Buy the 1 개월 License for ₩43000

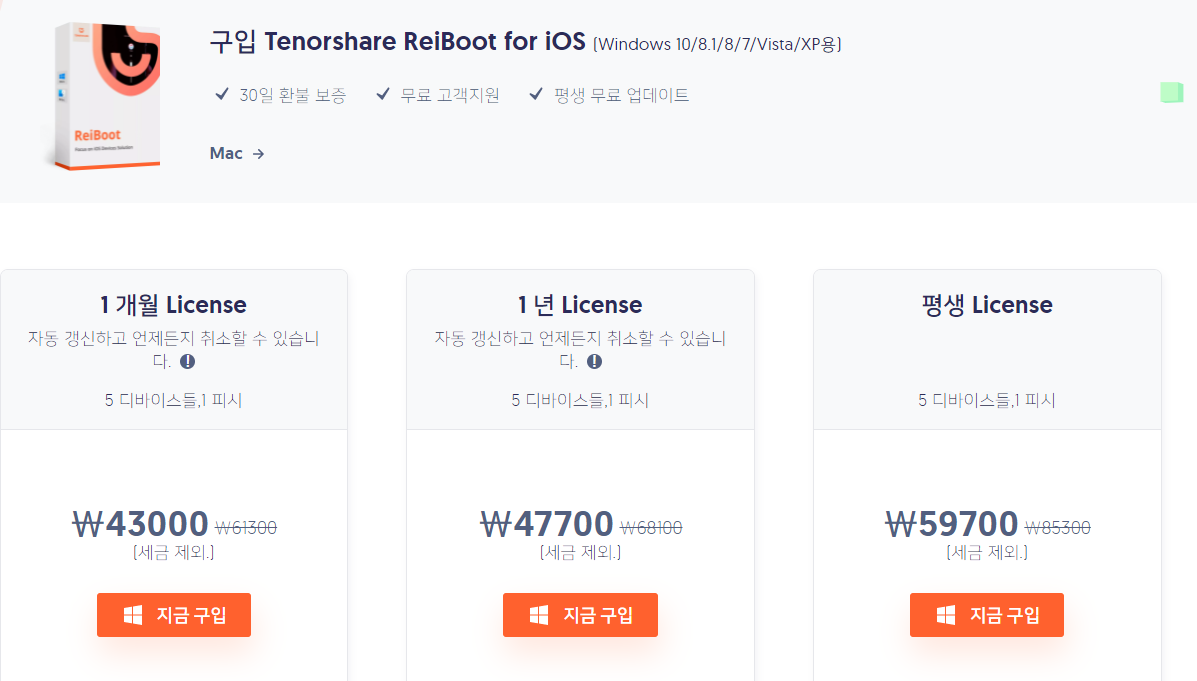[x=174, y=615]
